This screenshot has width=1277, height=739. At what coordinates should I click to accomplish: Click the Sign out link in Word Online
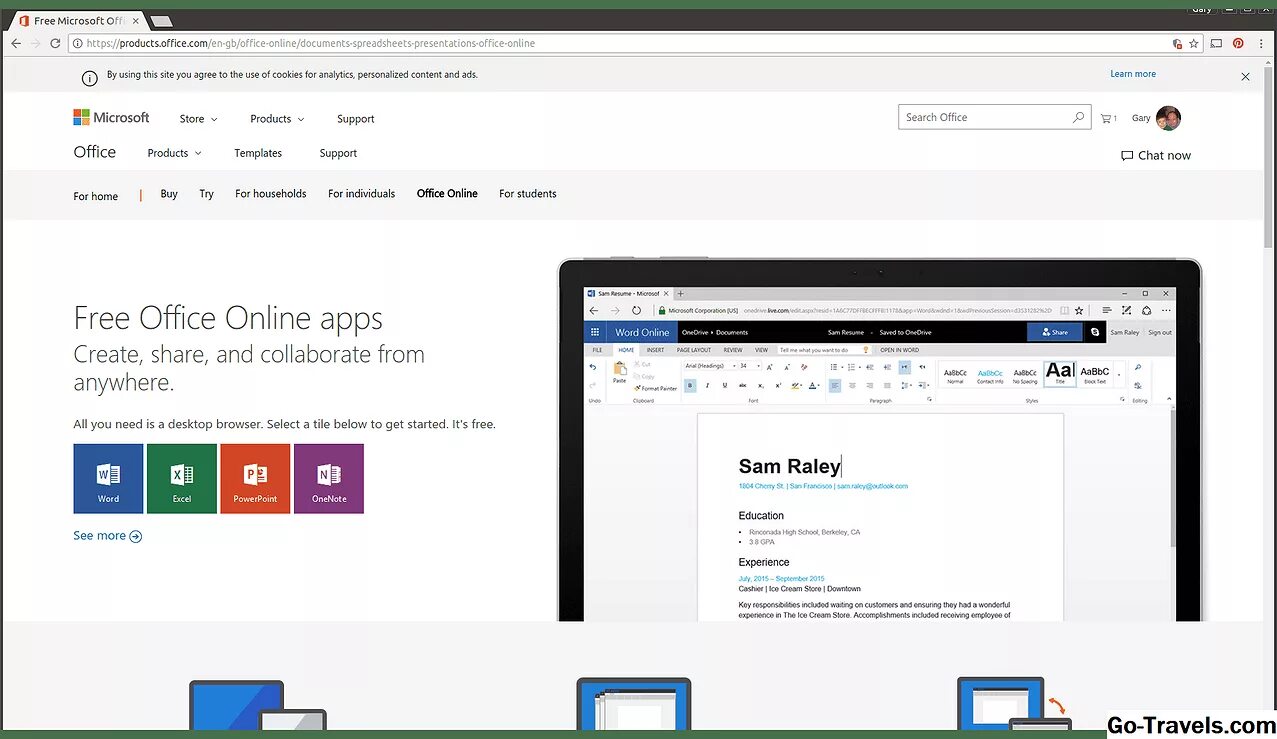coord(1159,332)
